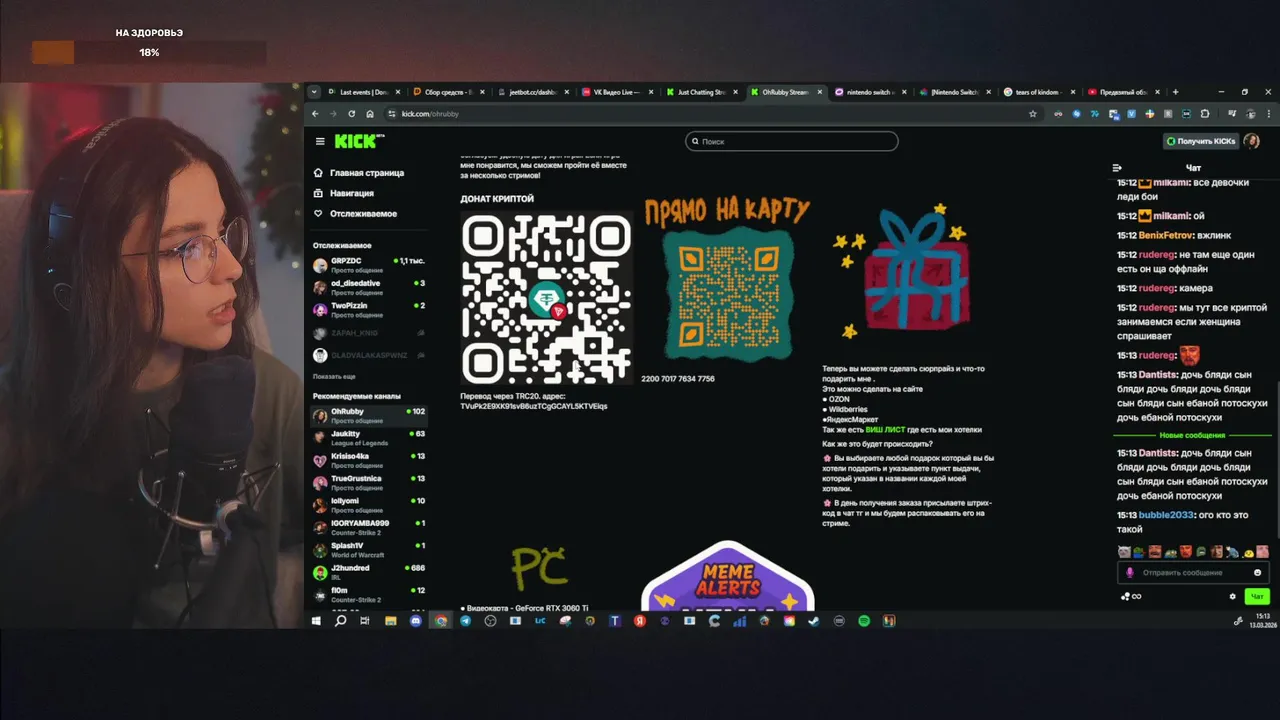Go back in browser
Screen dimensions: 1280x720
pyautogui.click(x=315, y=114)
